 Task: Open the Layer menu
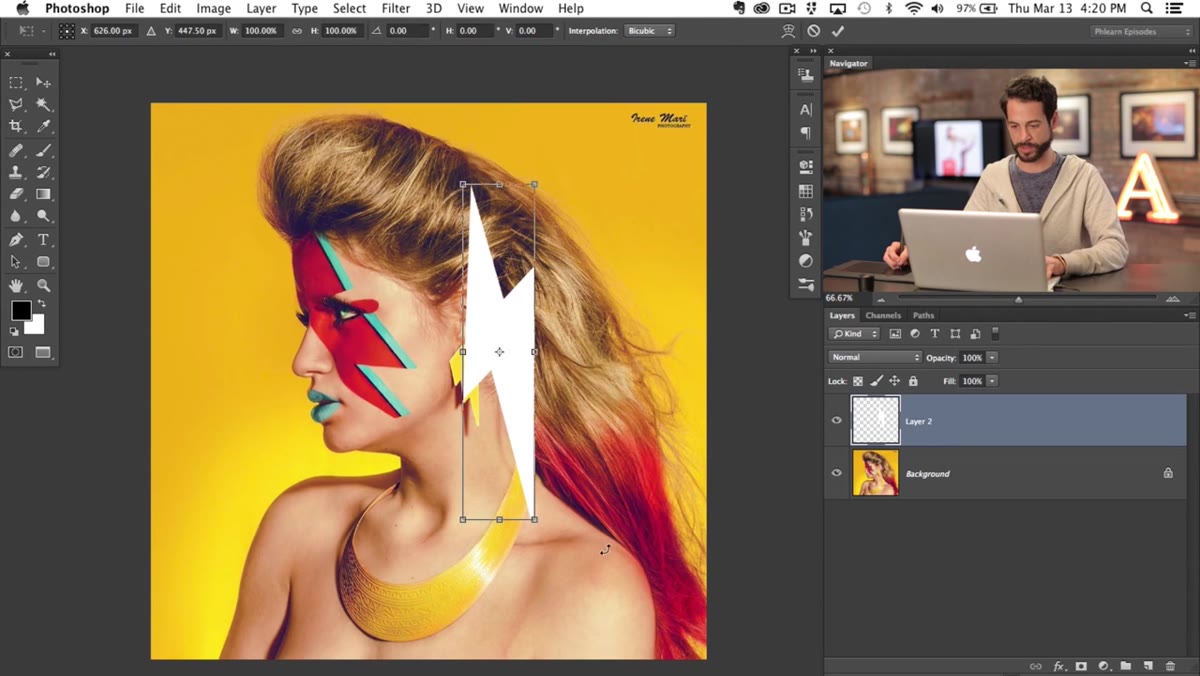tap(261, 8)
